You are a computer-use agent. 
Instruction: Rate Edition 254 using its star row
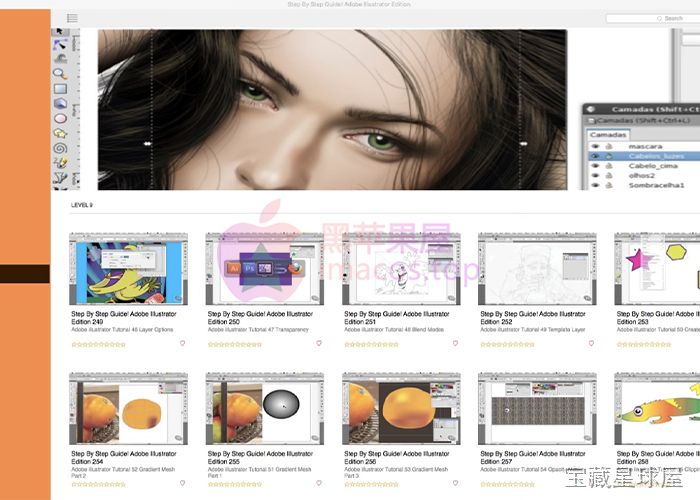99,484
